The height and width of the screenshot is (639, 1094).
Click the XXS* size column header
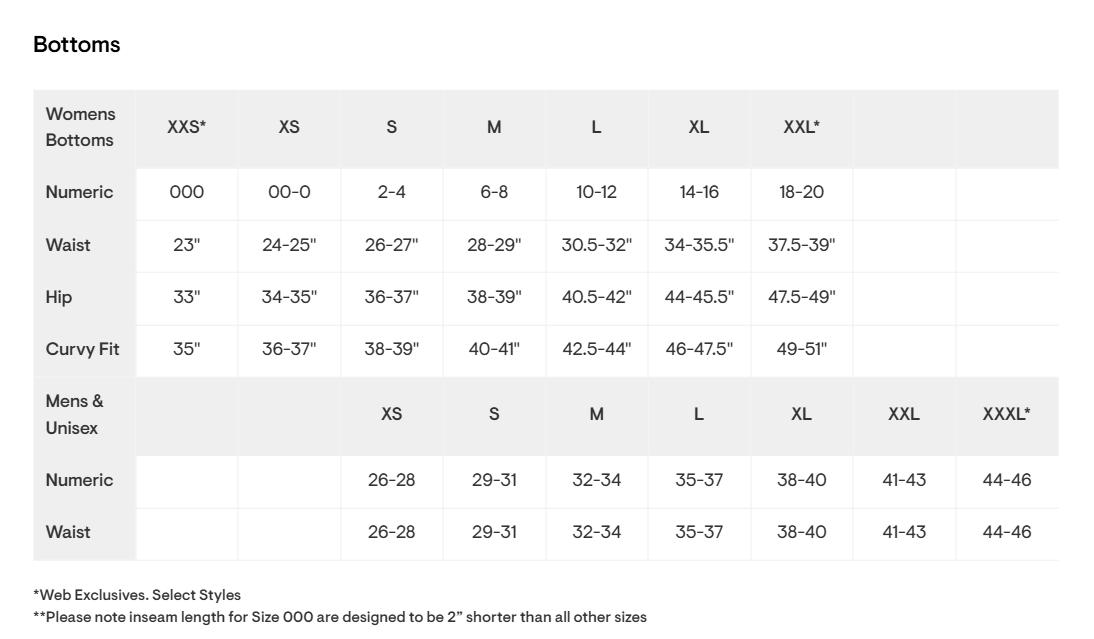point(187,128)
